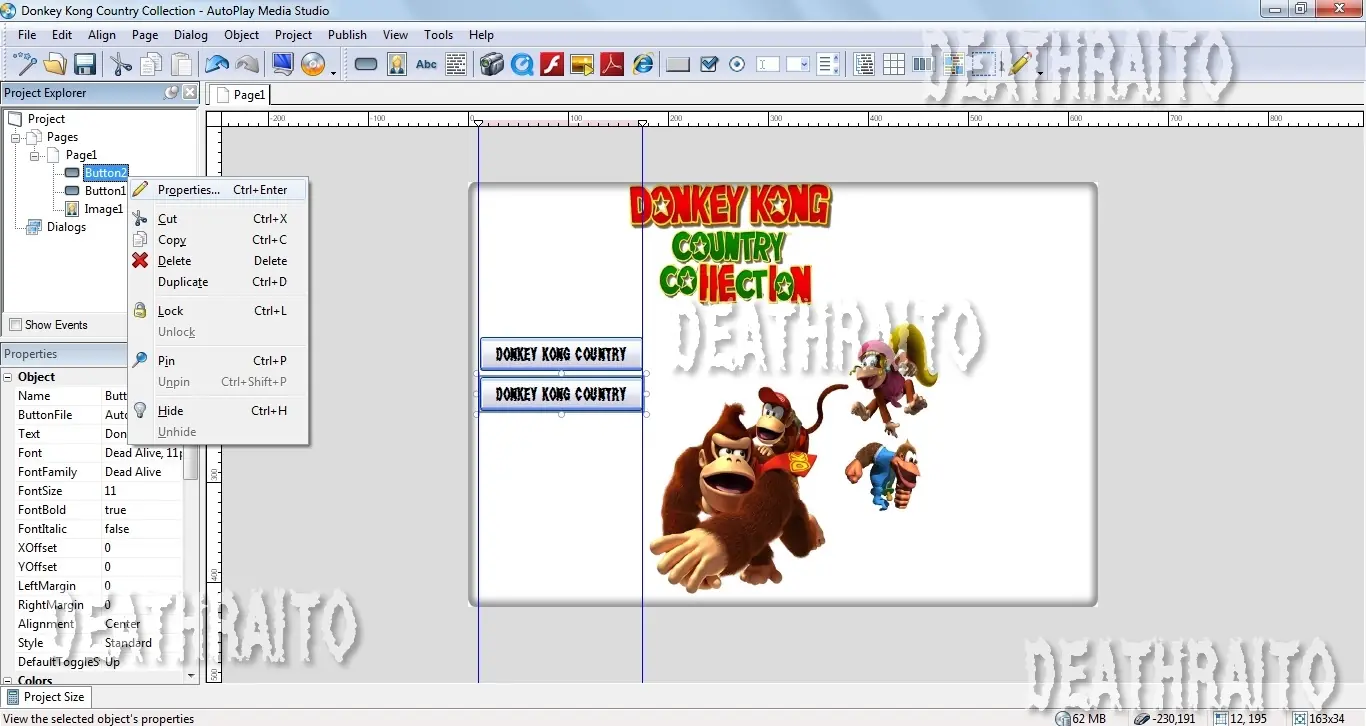Insert a Progress bar object
This screenshot has width=1366, height=726.
tap(923, 65)
